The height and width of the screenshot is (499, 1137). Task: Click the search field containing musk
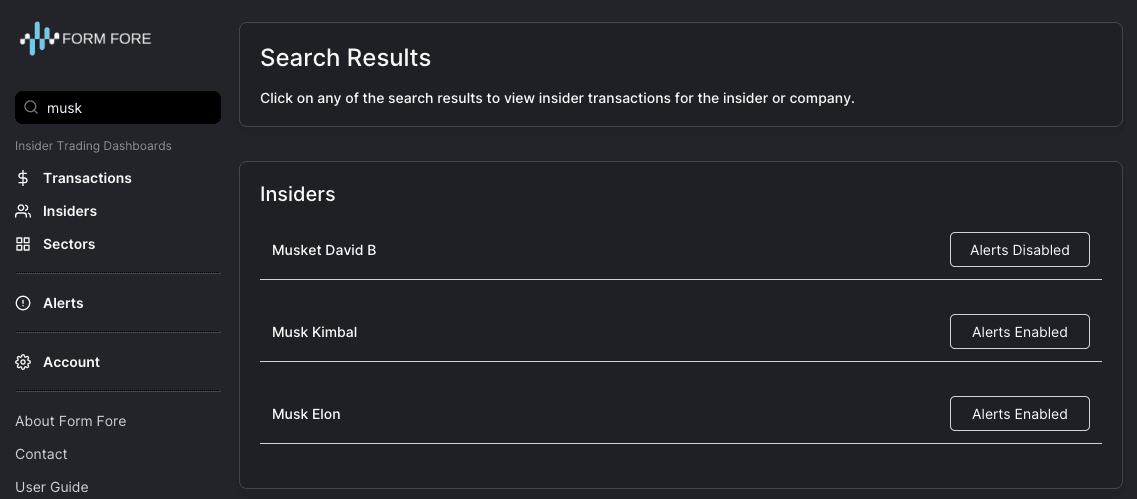(117, 107)
